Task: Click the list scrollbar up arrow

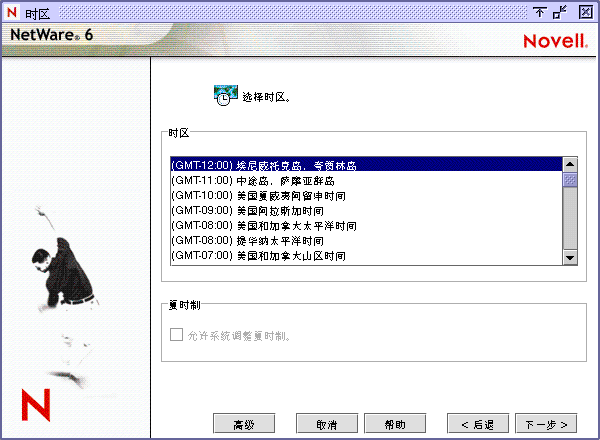Action: [x=570, y=165]
